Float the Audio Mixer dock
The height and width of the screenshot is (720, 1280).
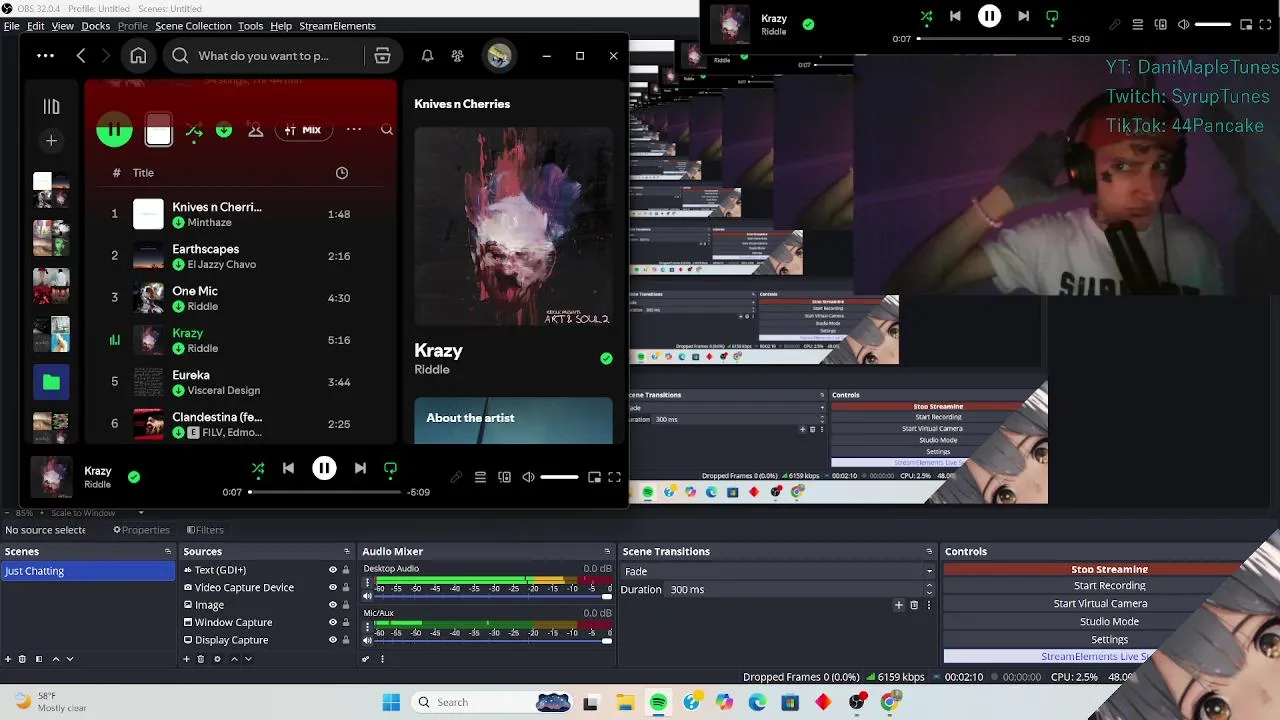click(x=607, y=552)
